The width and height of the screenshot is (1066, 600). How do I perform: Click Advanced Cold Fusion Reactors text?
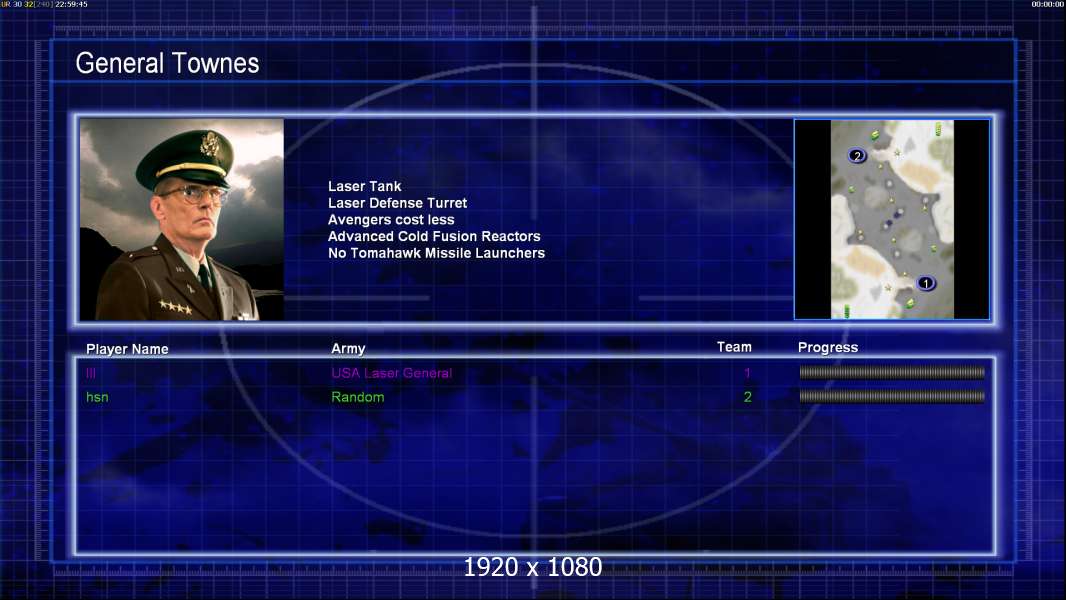[434, 236]
